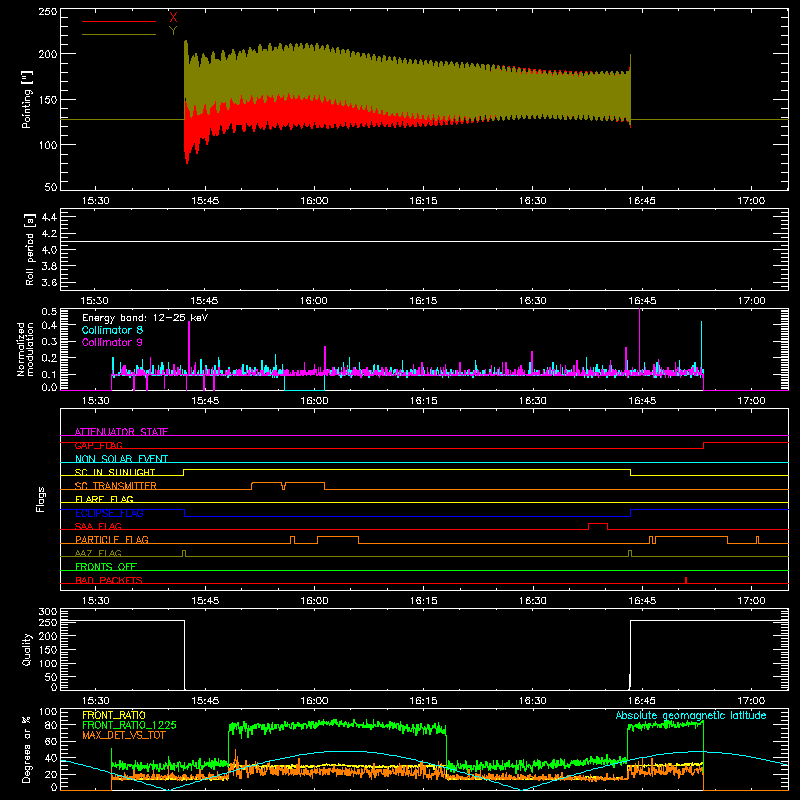Click 15:45 time label under Pointing panel
800x800 pixels.
[x=205, y=201]
